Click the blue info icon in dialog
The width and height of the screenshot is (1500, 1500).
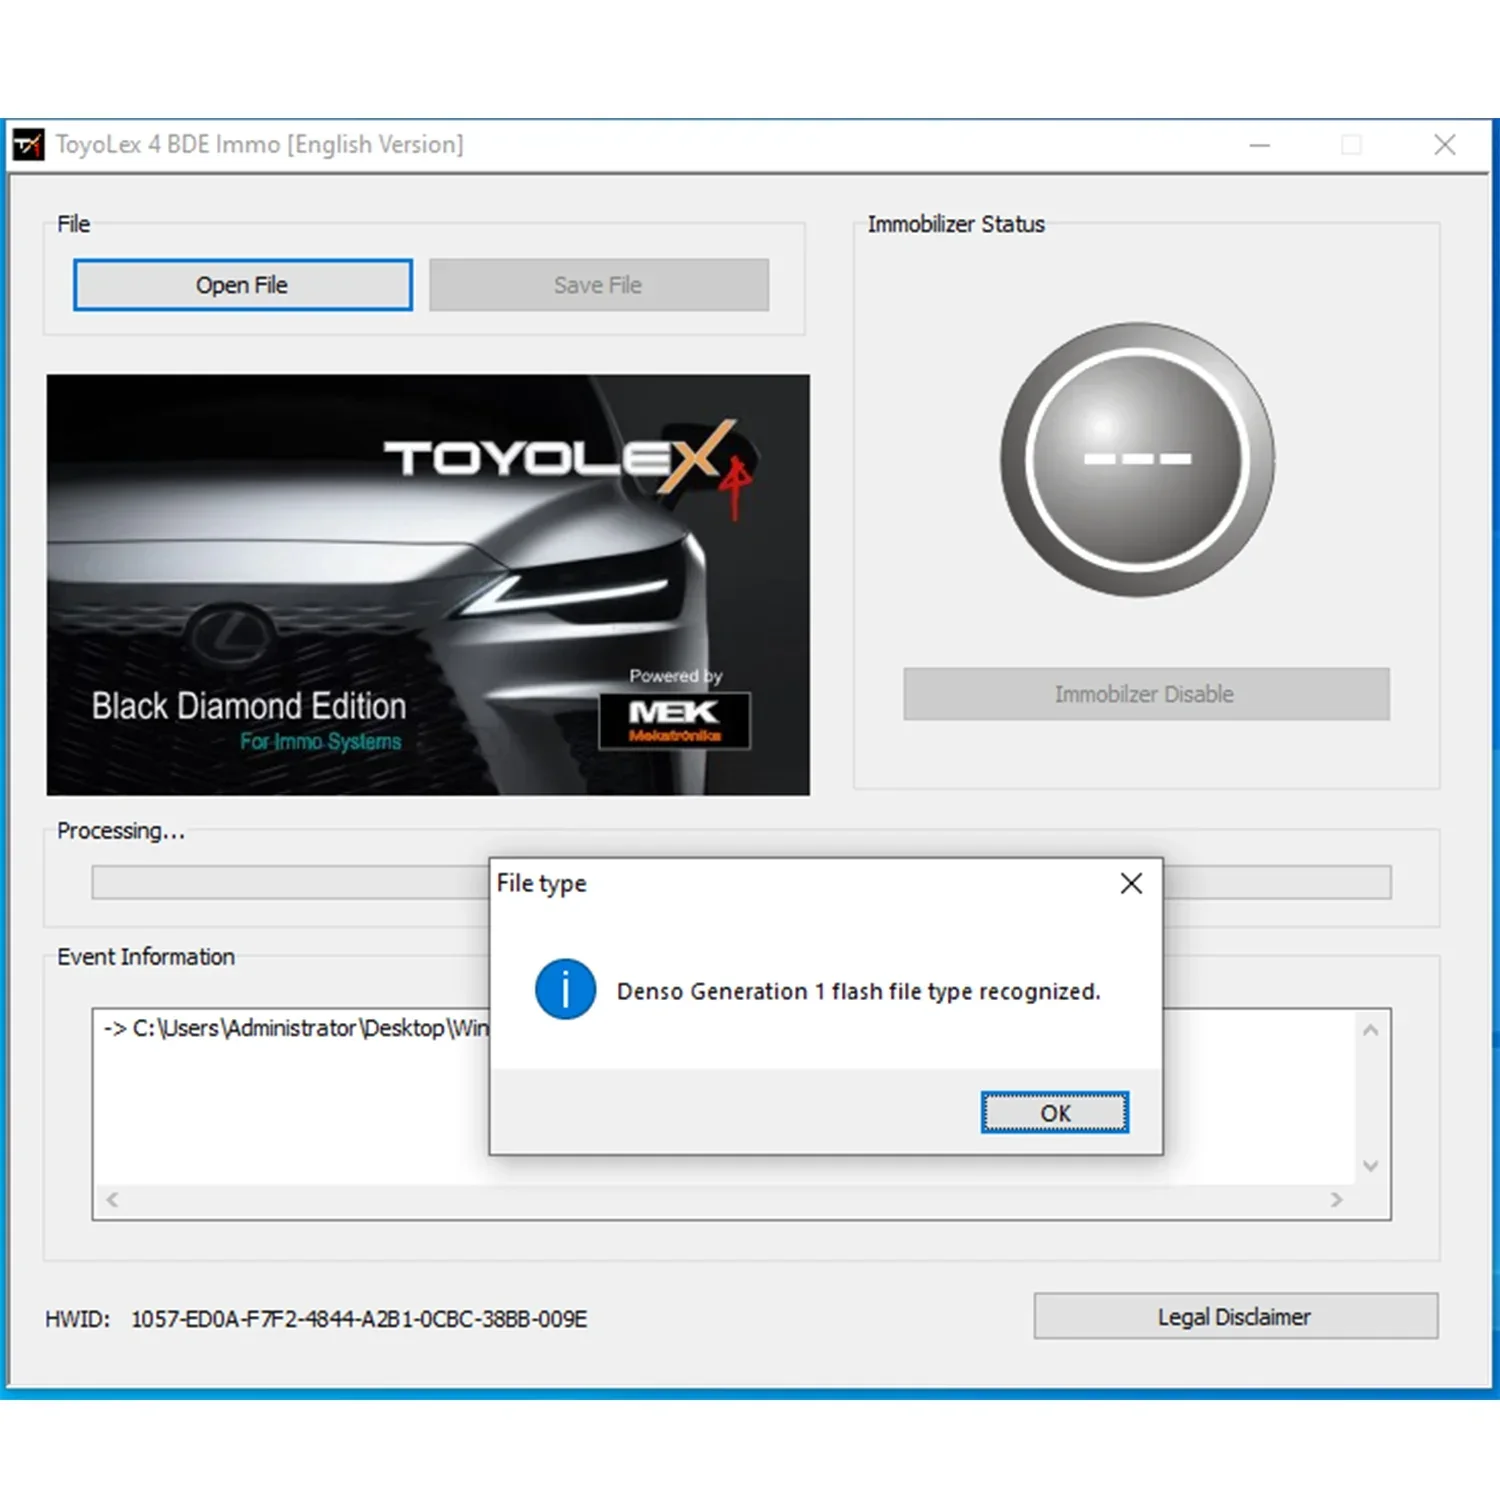coord(565,991)
